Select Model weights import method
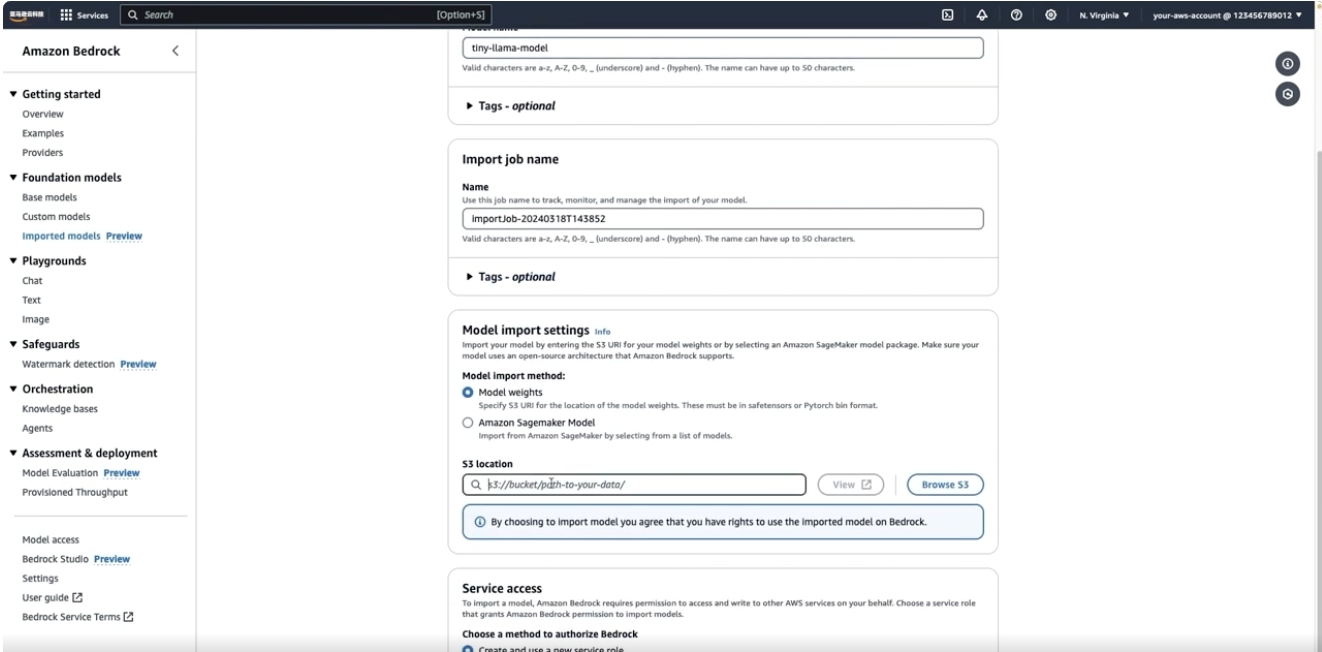The image size is (1322, 652). 468,393
